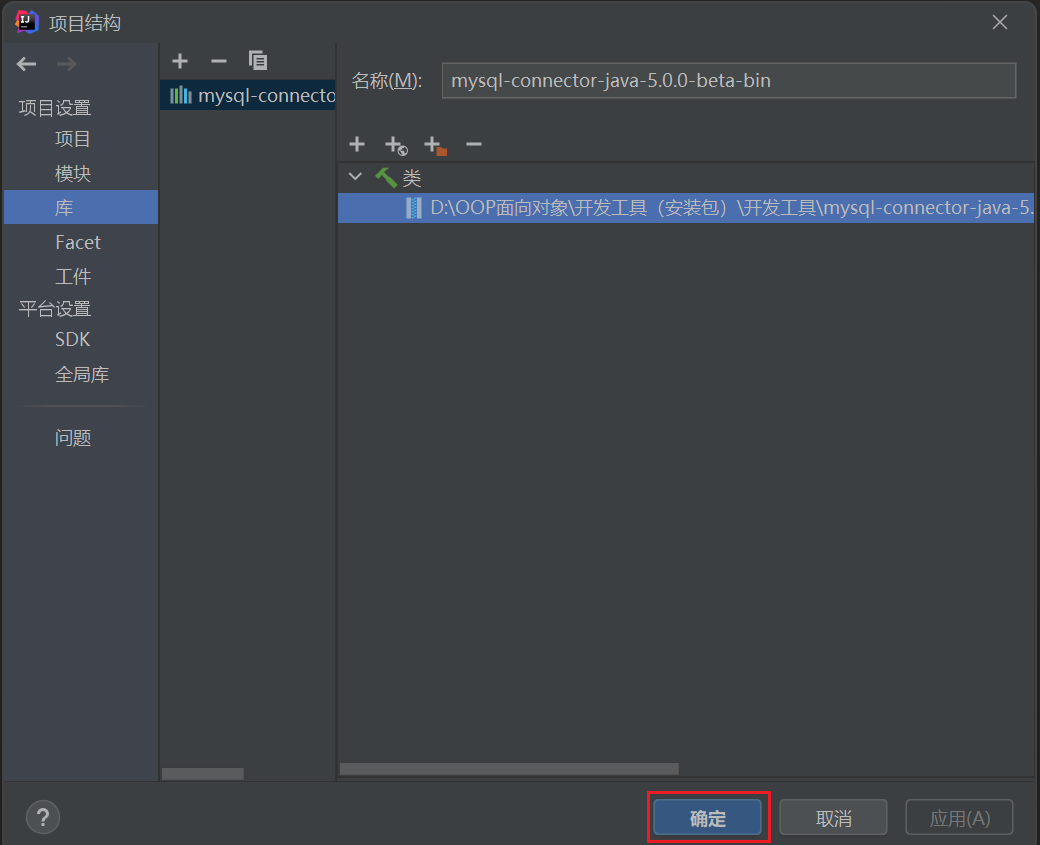Click 平台设置 section heading
The width and height of the screenshot is (1040, 845).
click(54, 308)
